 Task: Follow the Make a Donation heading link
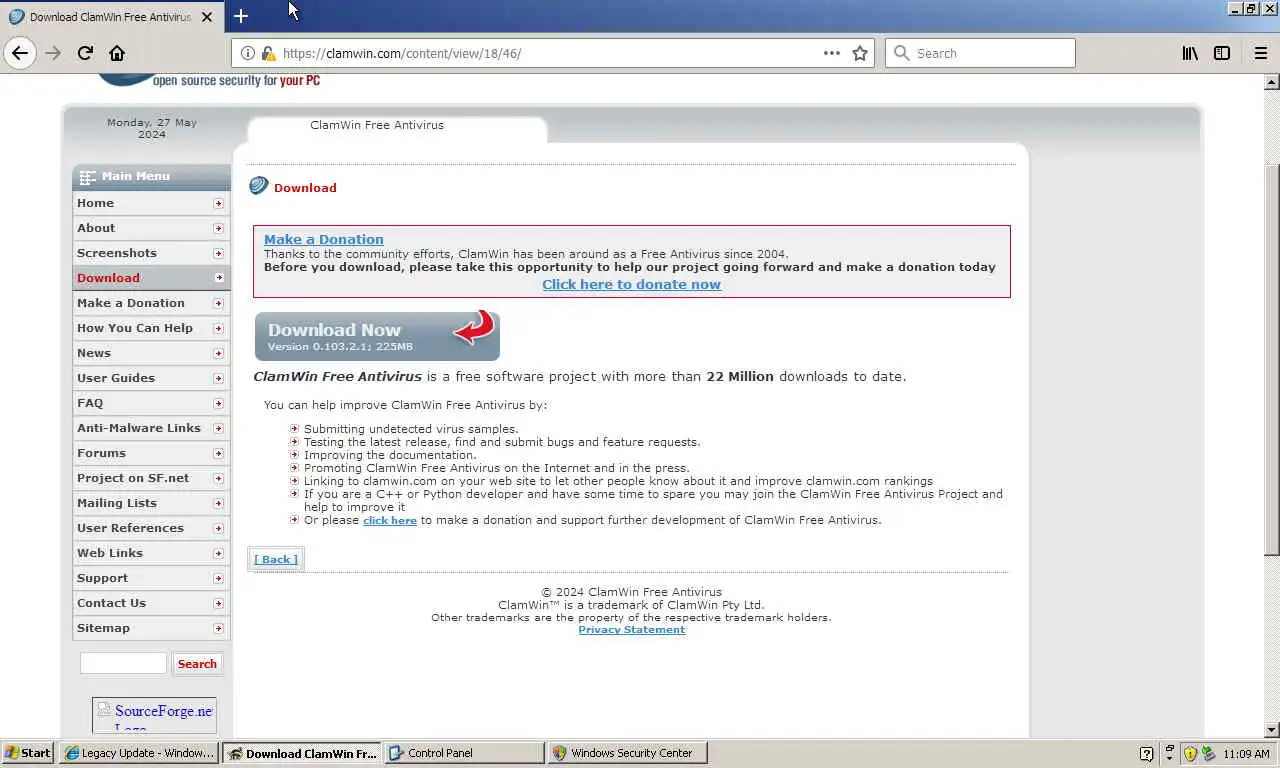323,239
